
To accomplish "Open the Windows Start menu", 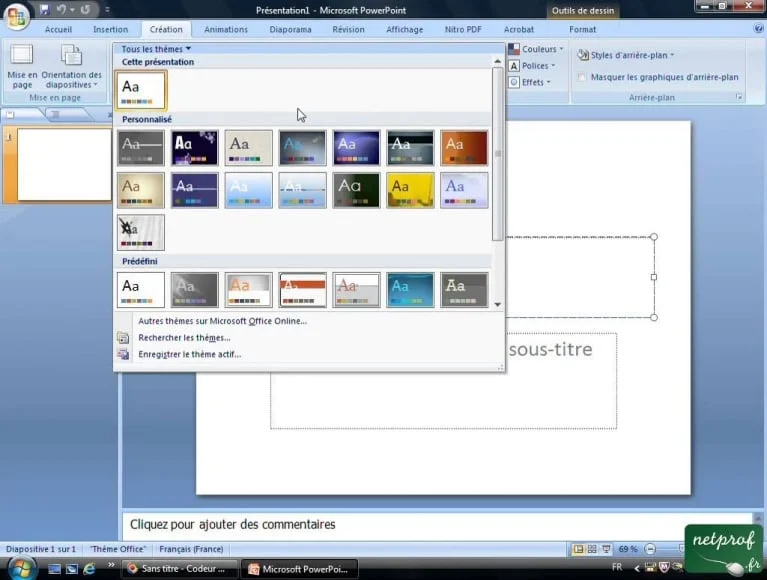I will [21, 569].
